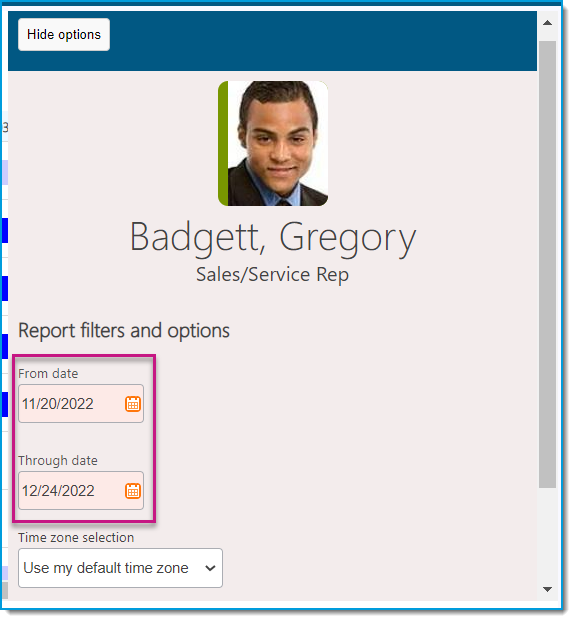Viewport: 574px width, 621px height.
Task: Click the 'Through date' label
Action: (x=58, y=461)
